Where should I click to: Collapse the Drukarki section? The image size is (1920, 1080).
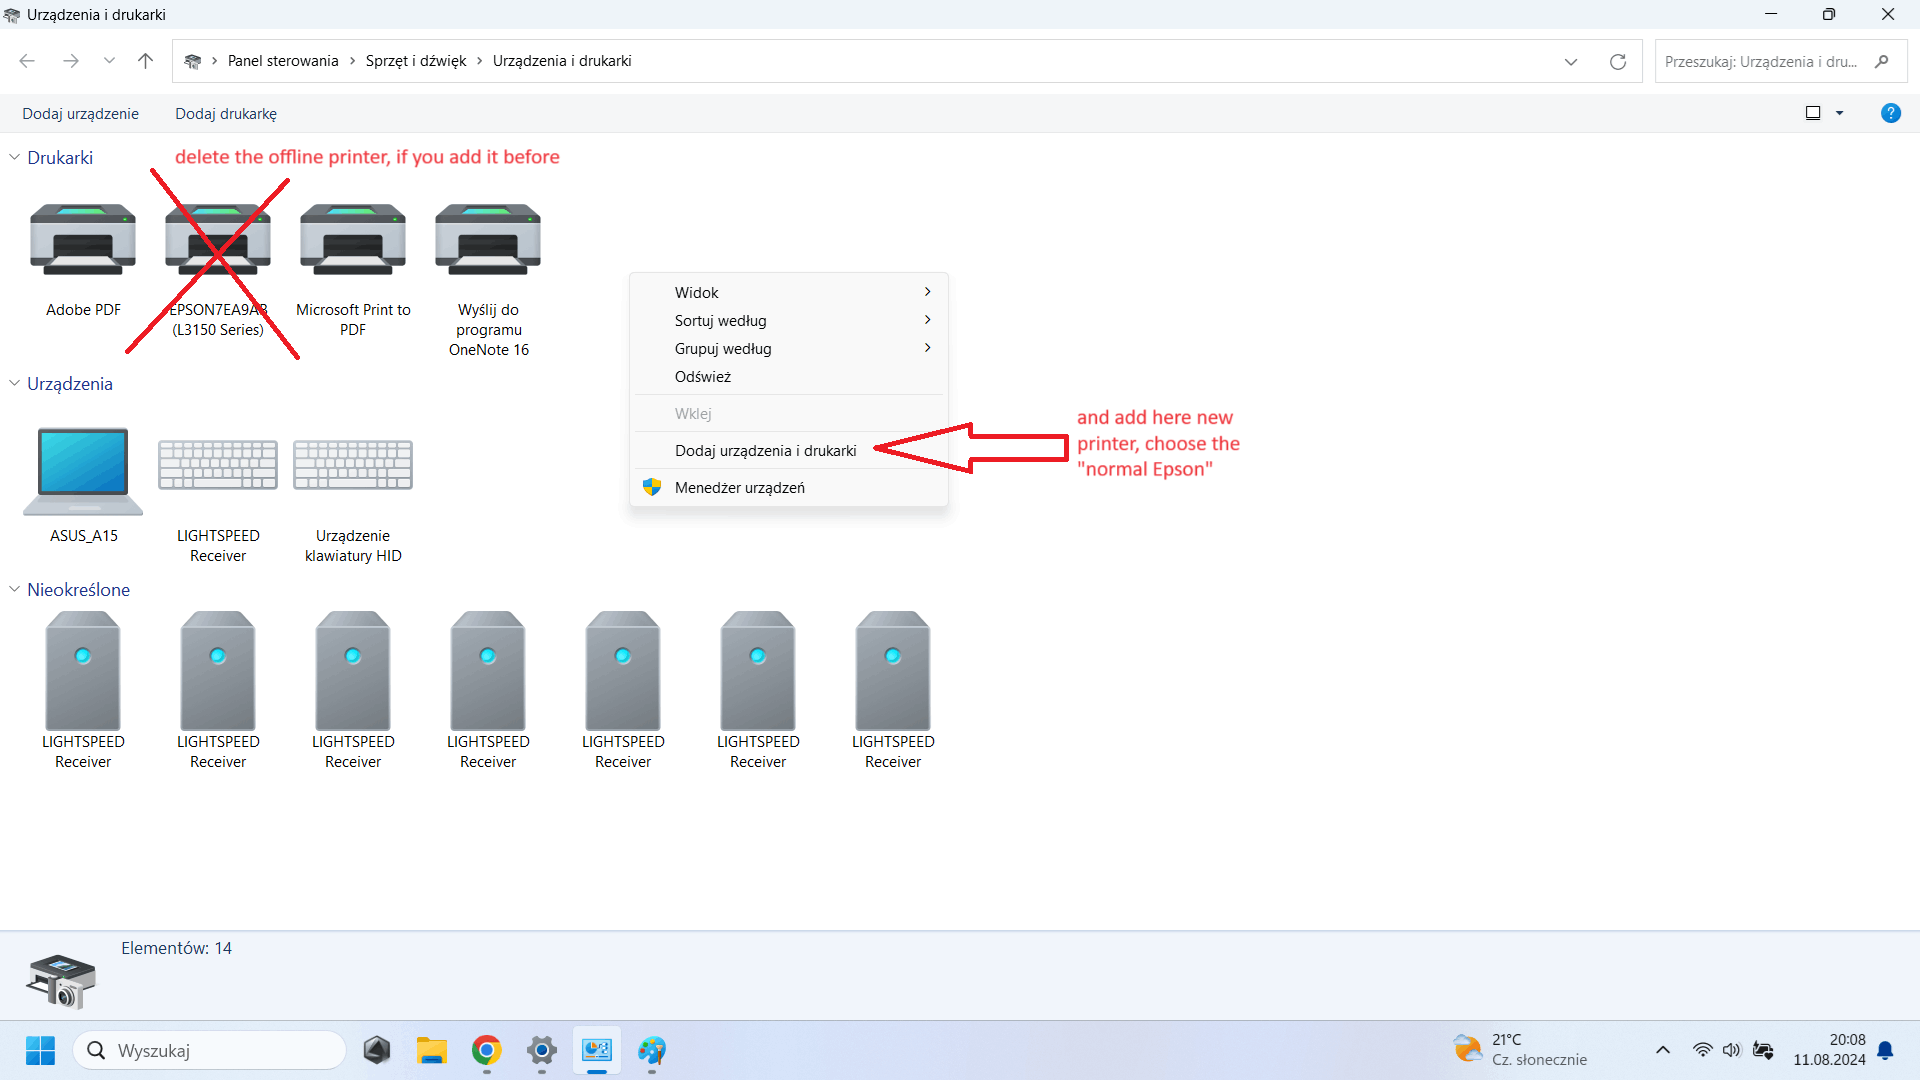(x=15, y=157)
